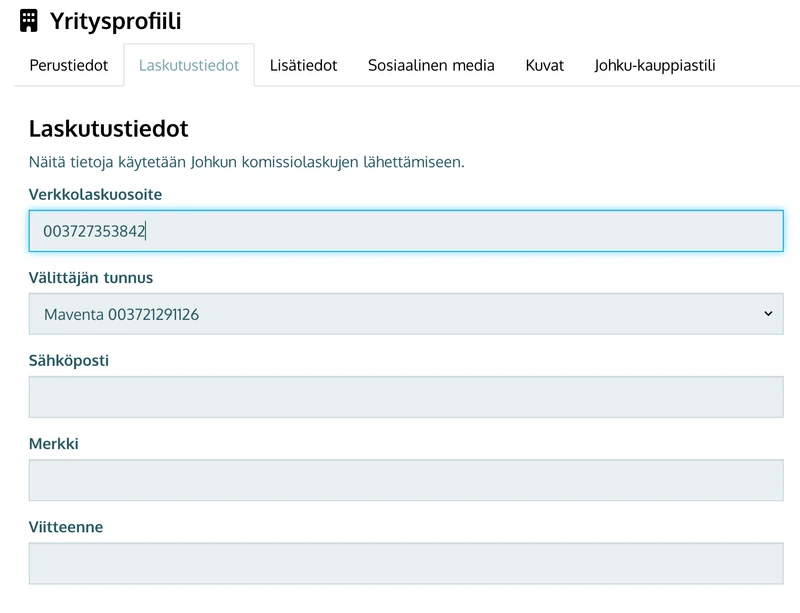The image size is (800, 613).
Task: Click into the Sähköposti field
Action: point(406,397)
